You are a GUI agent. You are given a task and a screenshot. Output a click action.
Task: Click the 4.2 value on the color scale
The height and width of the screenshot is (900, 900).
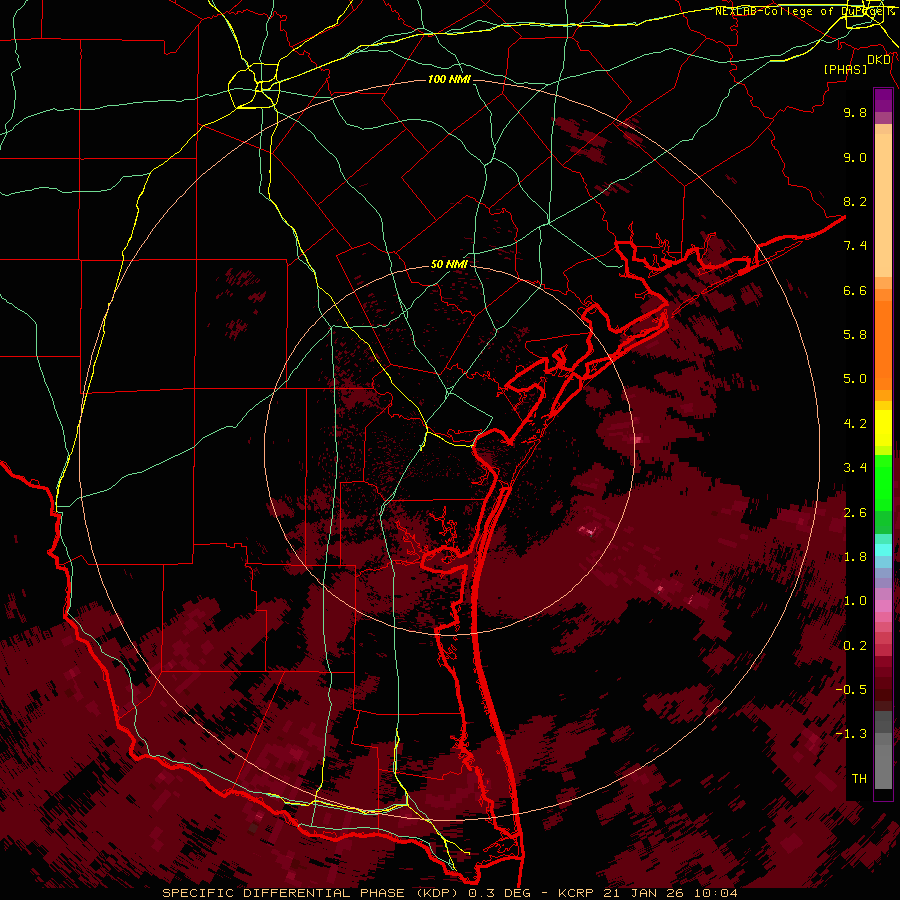(x=855, y=424)
